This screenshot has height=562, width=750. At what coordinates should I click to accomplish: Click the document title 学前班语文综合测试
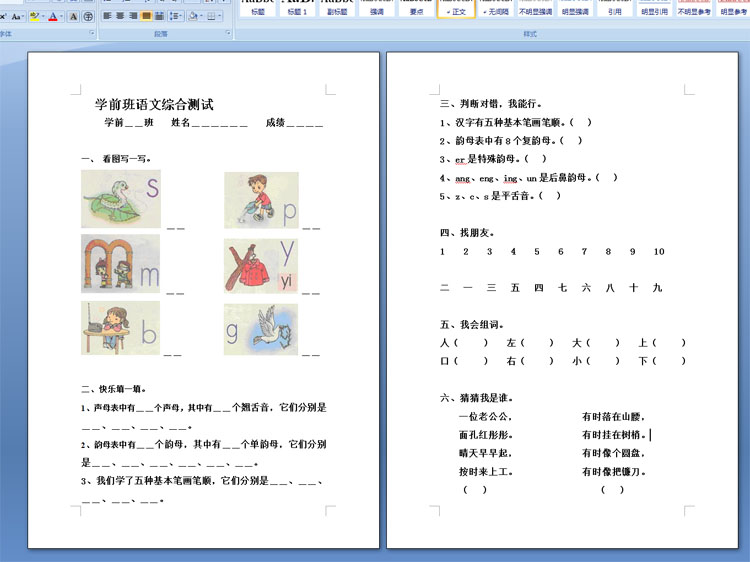tap(154, 104)
